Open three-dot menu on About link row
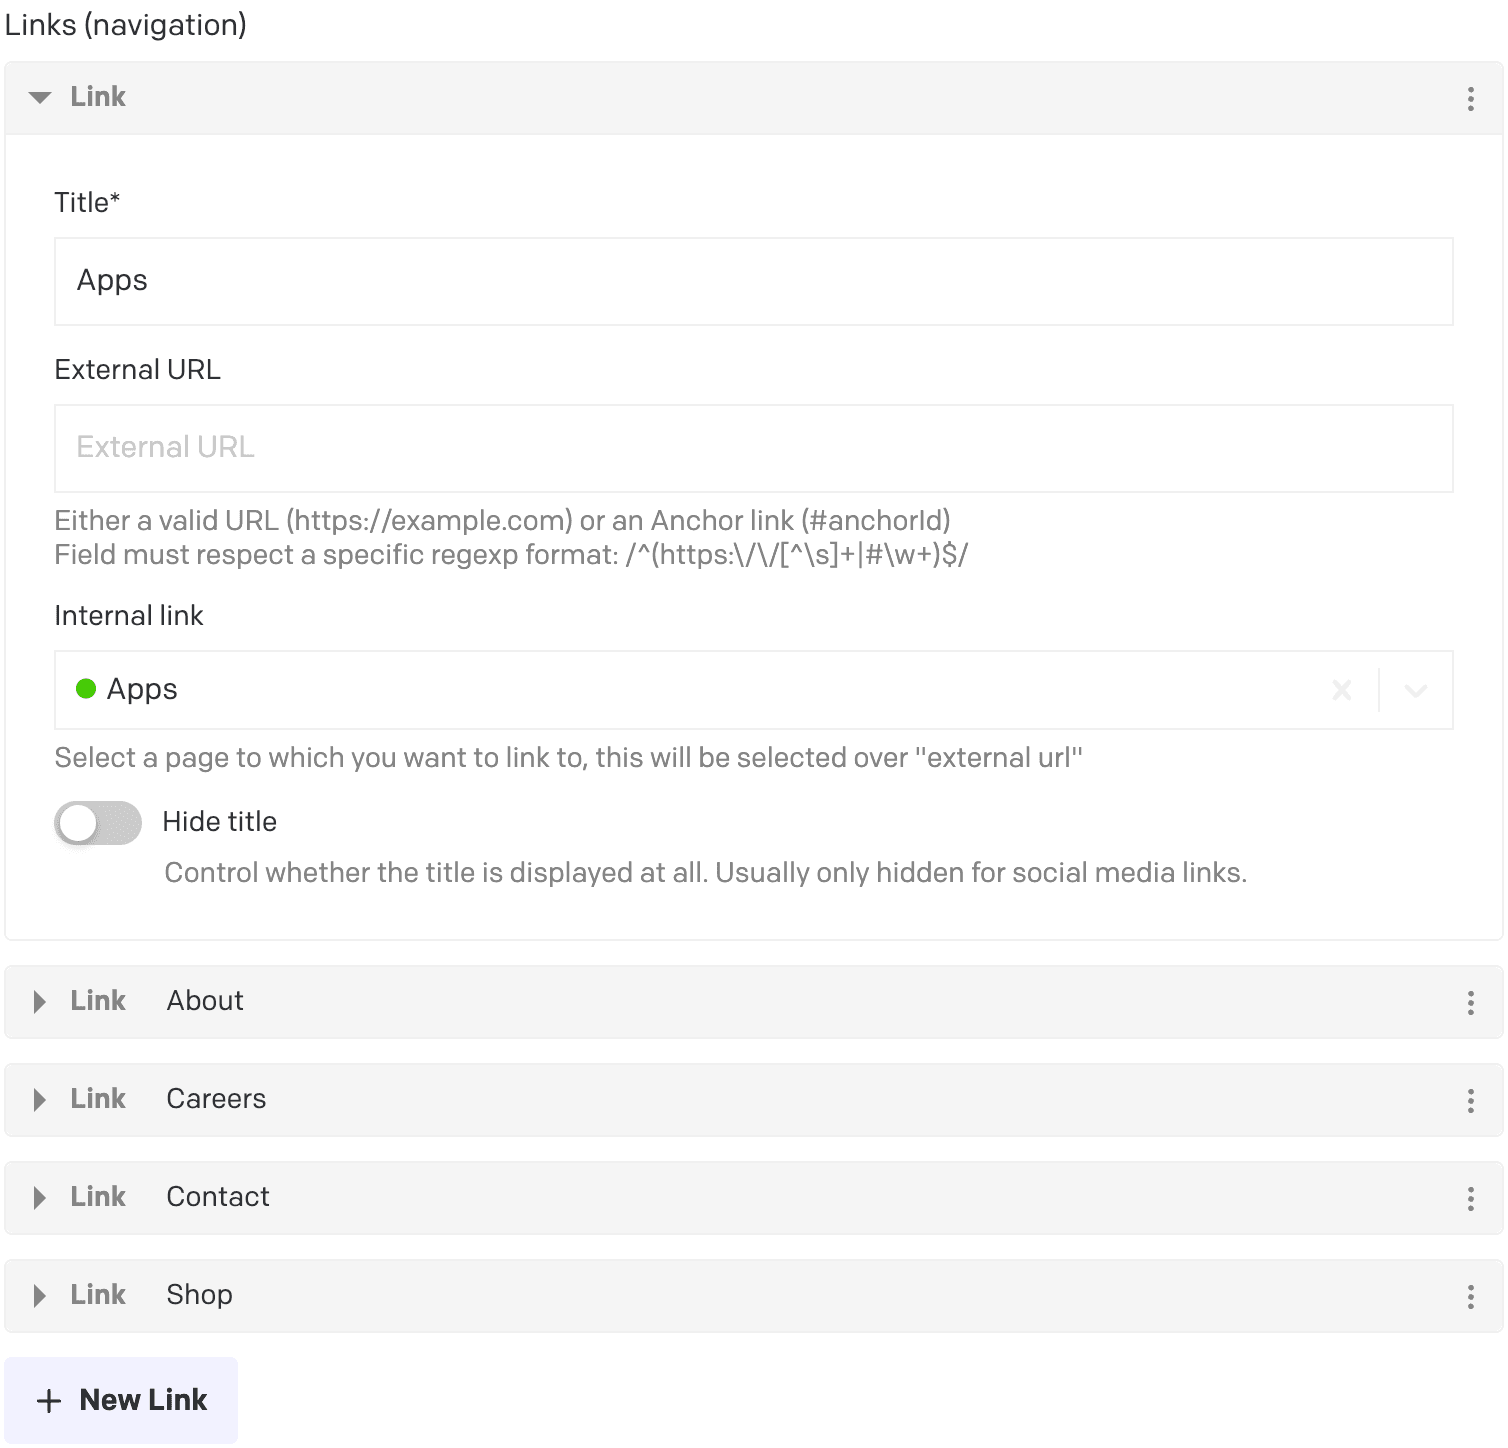 (1470, 1002)
